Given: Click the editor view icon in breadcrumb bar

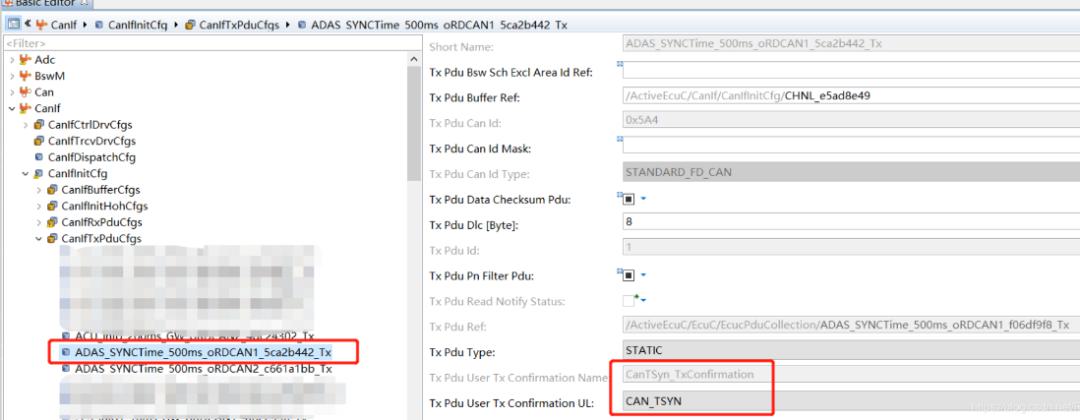Looking at the screenshot, I should 13,25.
